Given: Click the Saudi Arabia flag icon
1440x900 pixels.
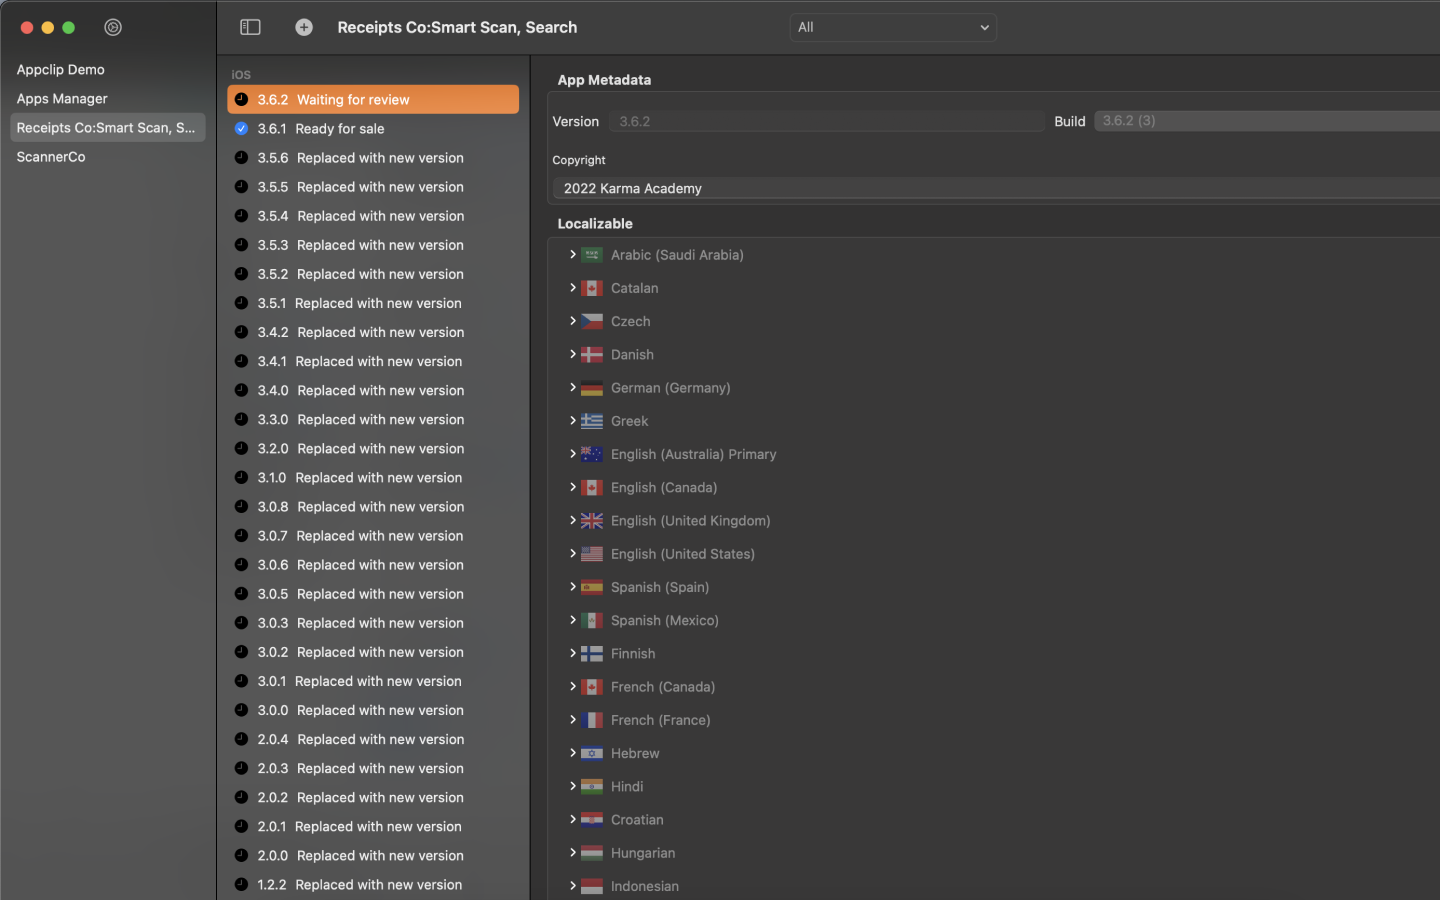Looking at the screenshot, I should coord(592,255).
